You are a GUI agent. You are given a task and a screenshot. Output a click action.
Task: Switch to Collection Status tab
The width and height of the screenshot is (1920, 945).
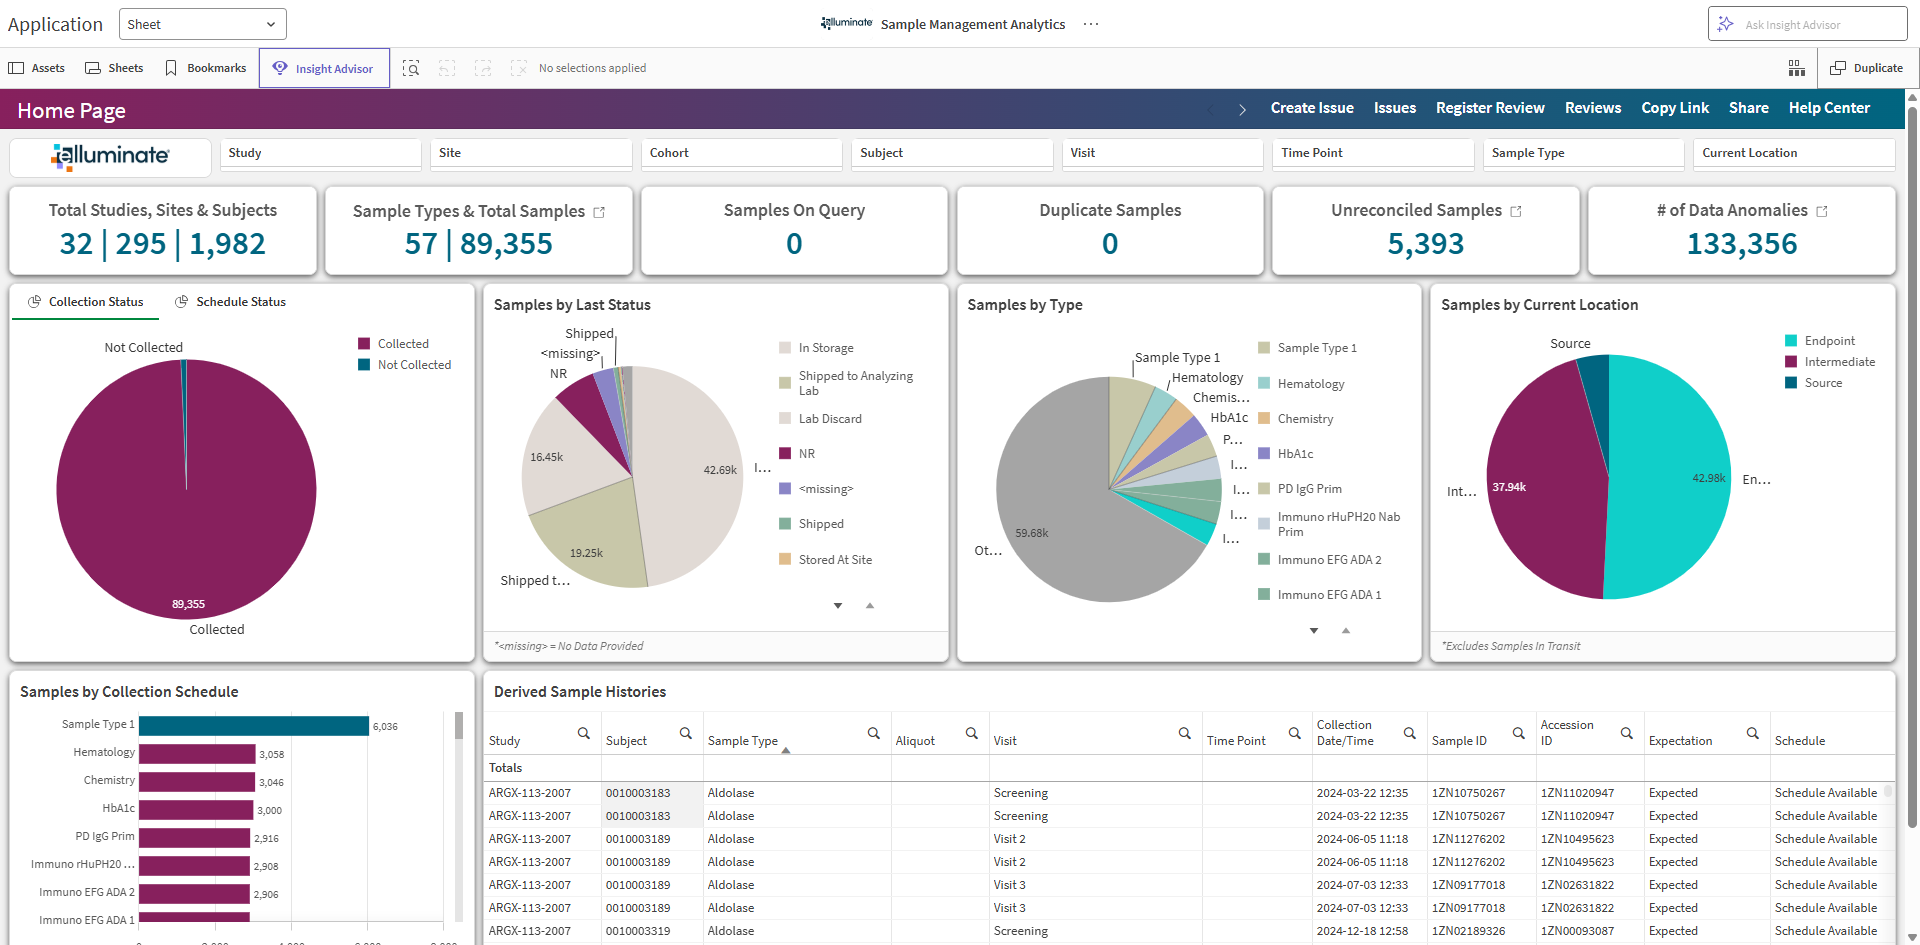coord(85,302)
